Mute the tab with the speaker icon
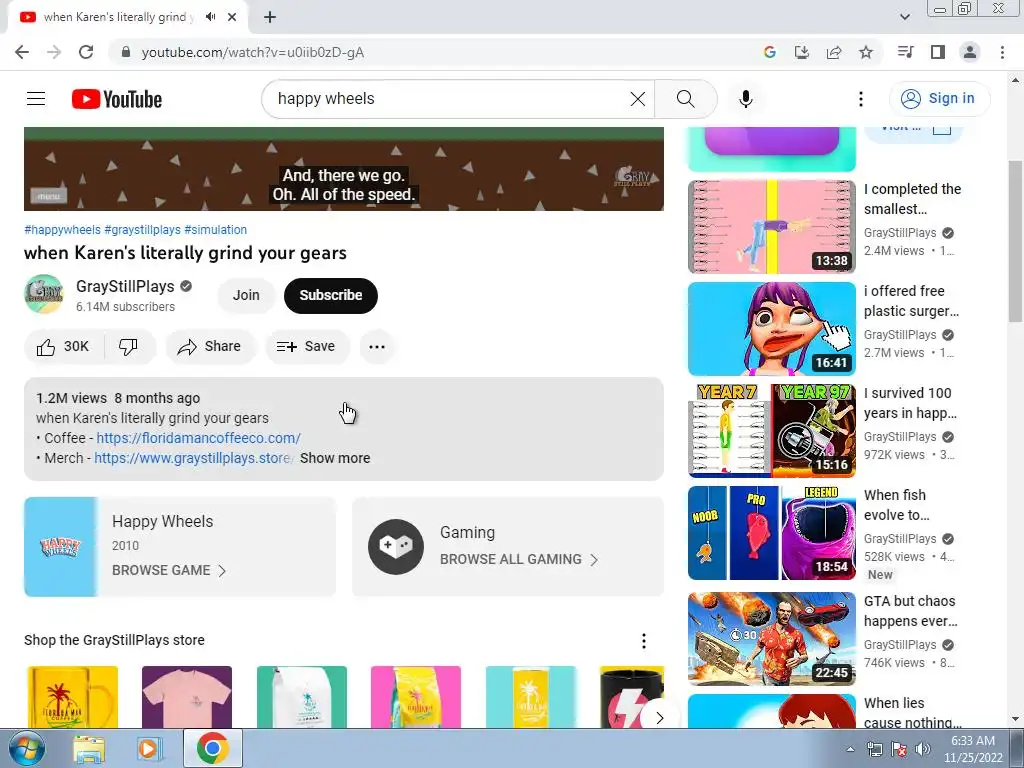 (x=210, y=17)
